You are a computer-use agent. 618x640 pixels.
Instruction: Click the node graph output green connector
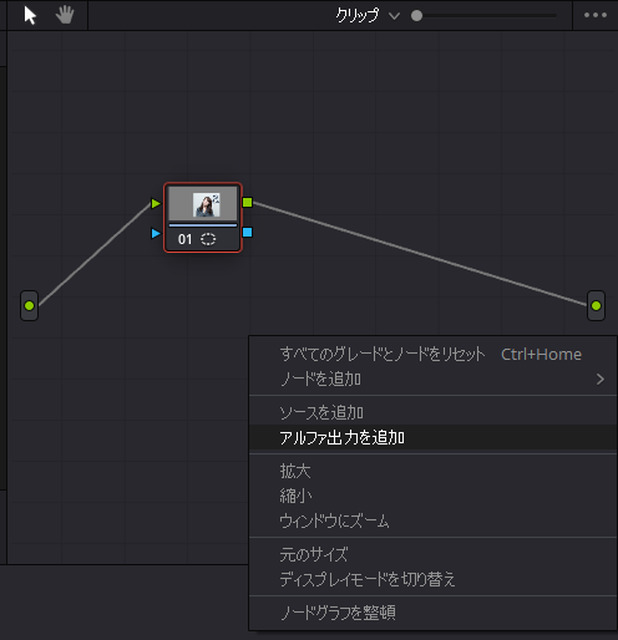tap(596, 306)
